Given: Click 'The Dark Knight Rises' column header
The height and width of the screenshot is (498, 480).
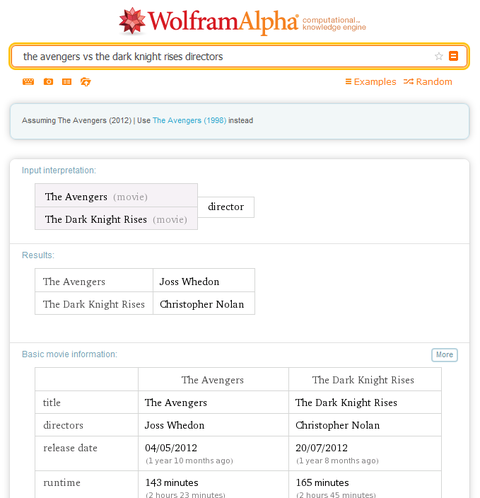Looking at the screenshot, I should click(363, 380).
